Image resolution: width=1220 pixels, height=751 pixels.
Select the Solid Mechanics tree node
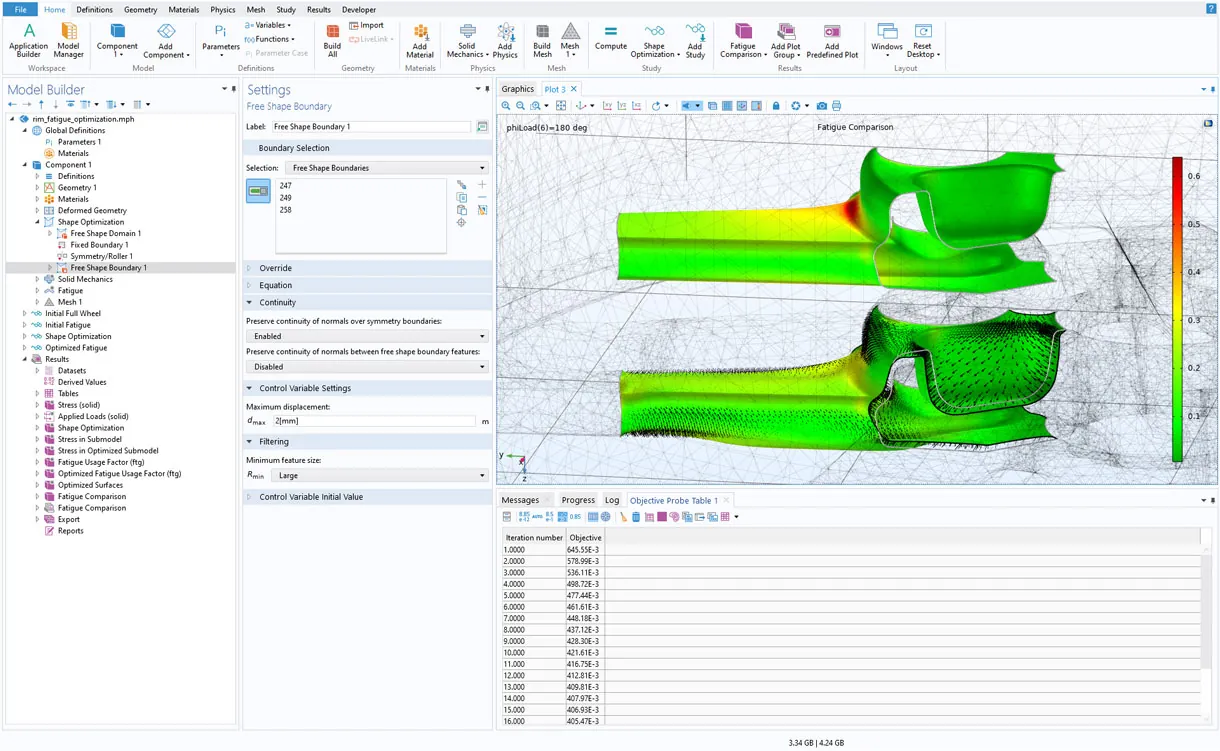(85, 279)
